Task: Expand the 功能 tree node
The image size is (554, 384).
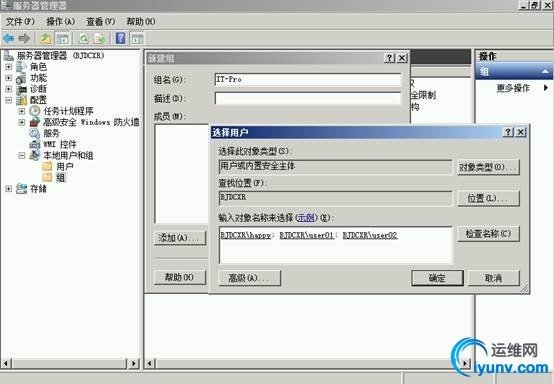Action: pos(8,78)
